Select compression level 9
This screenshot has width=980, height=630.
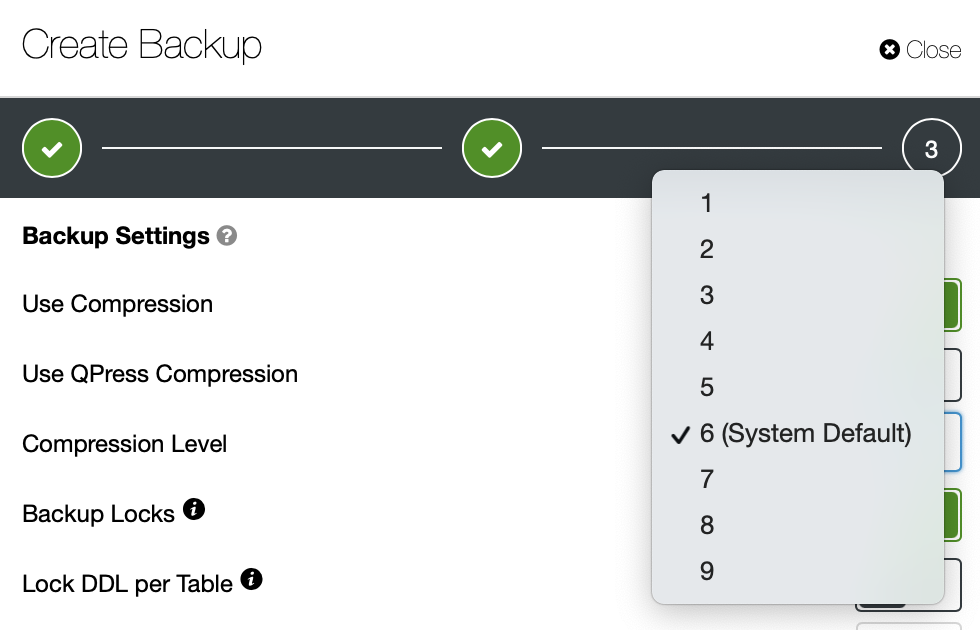click(798, 571)
